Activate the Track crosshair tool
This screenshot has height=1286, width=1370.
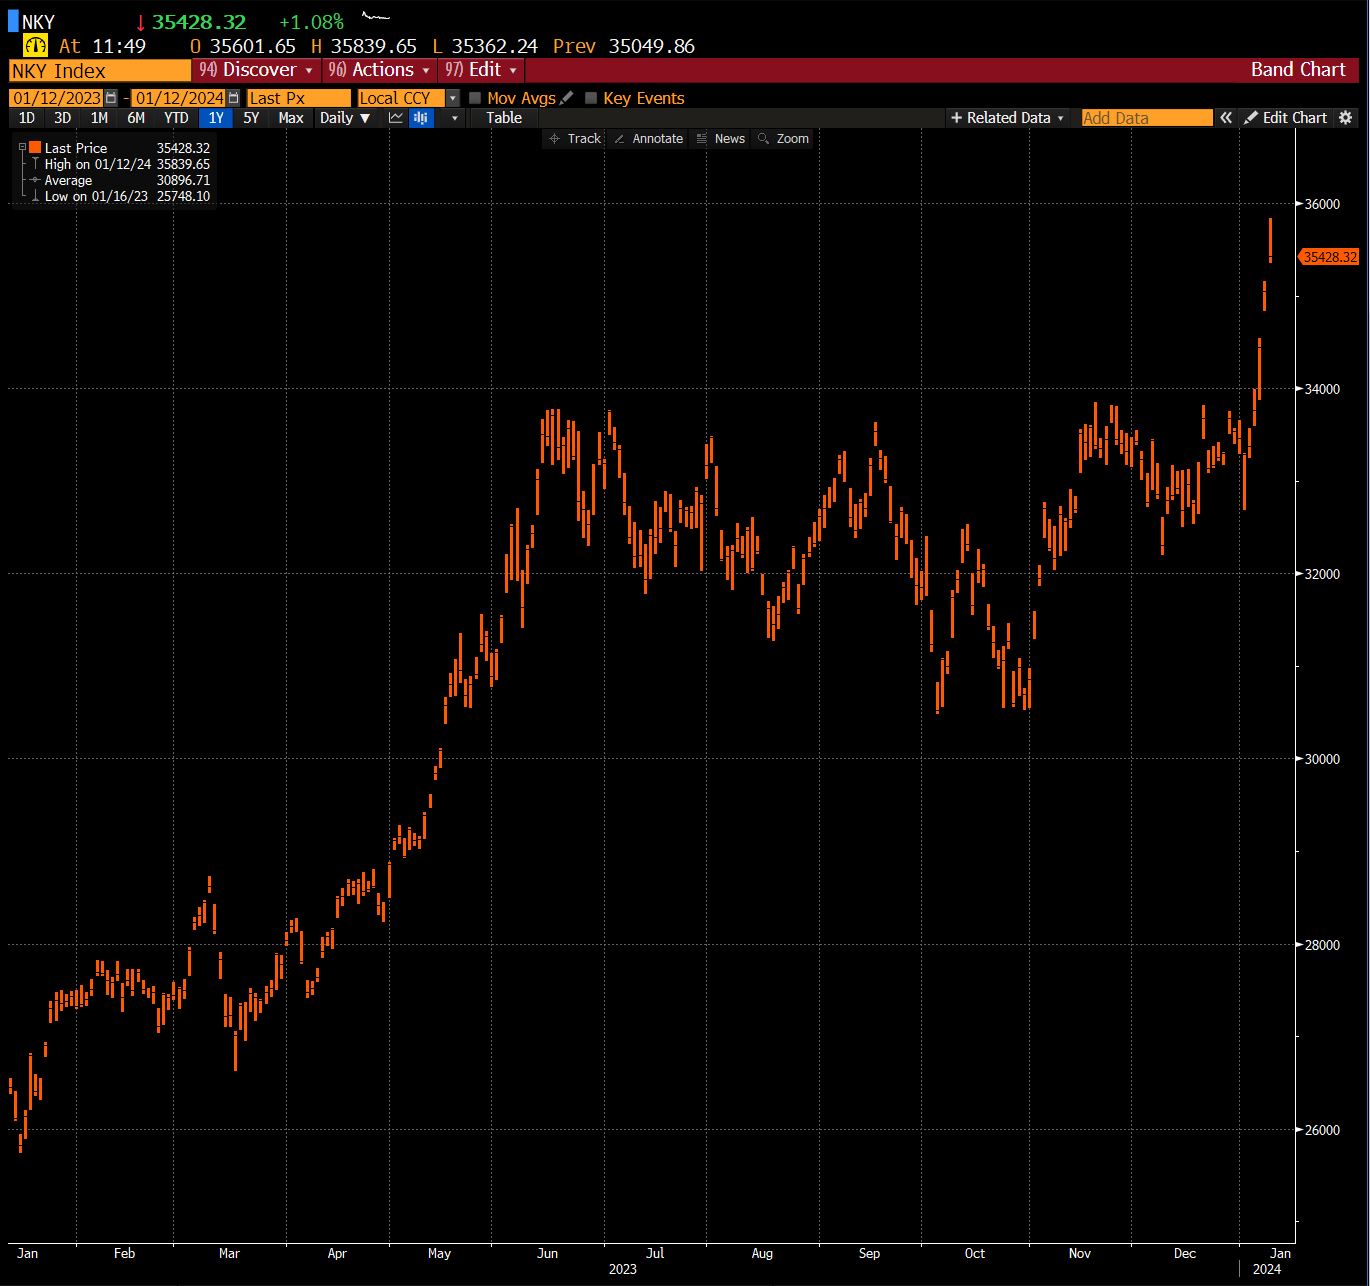pyautogui.click(x=575, y=139)
